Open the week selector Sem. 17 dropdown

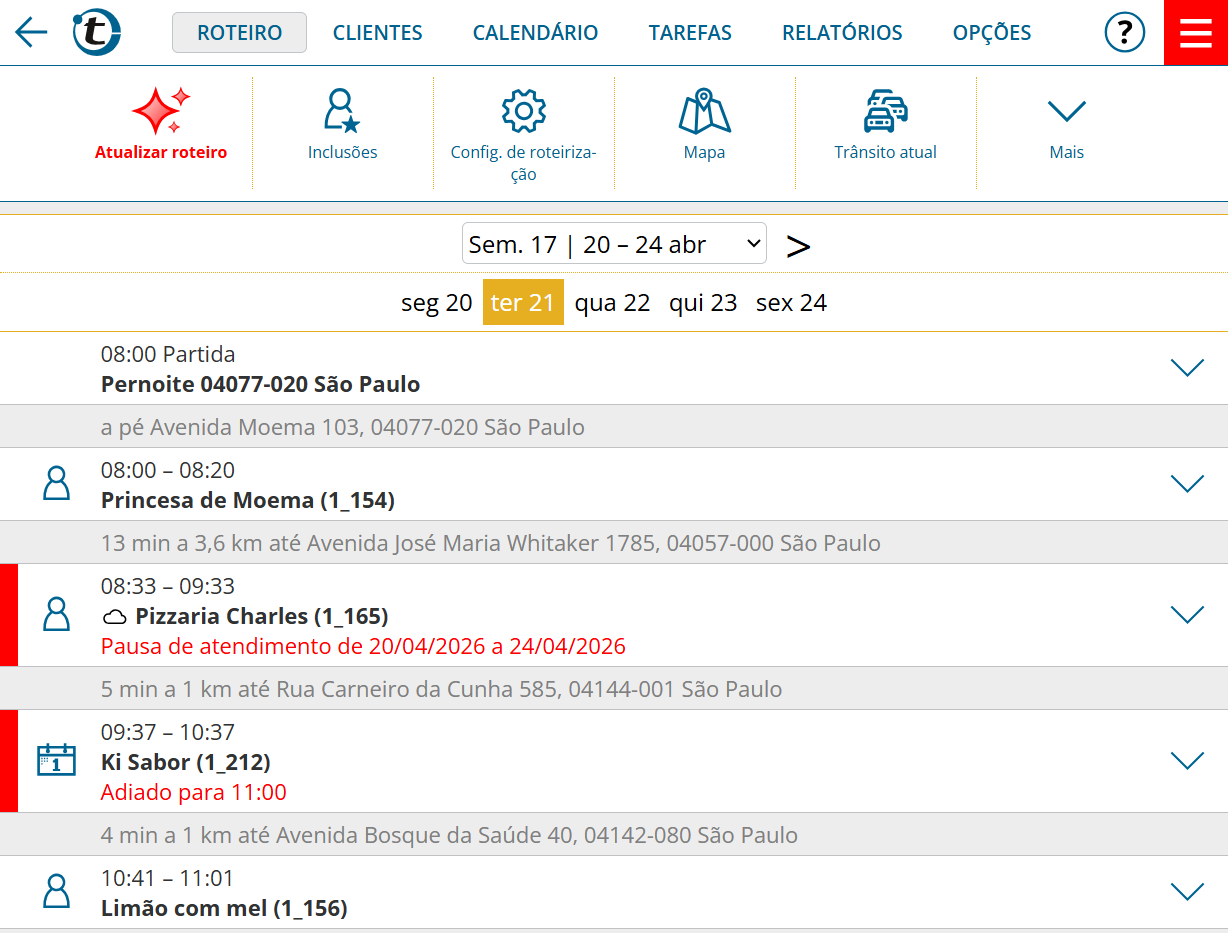coord(614,244)
